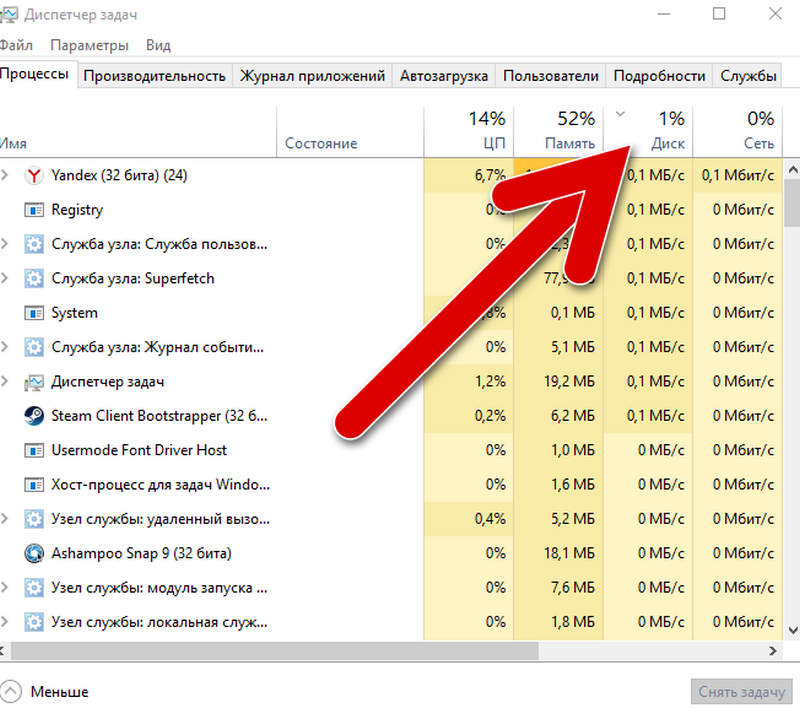Select the Registry process name
This screenshot has height=714, width=800.
[x=77, y=210]
